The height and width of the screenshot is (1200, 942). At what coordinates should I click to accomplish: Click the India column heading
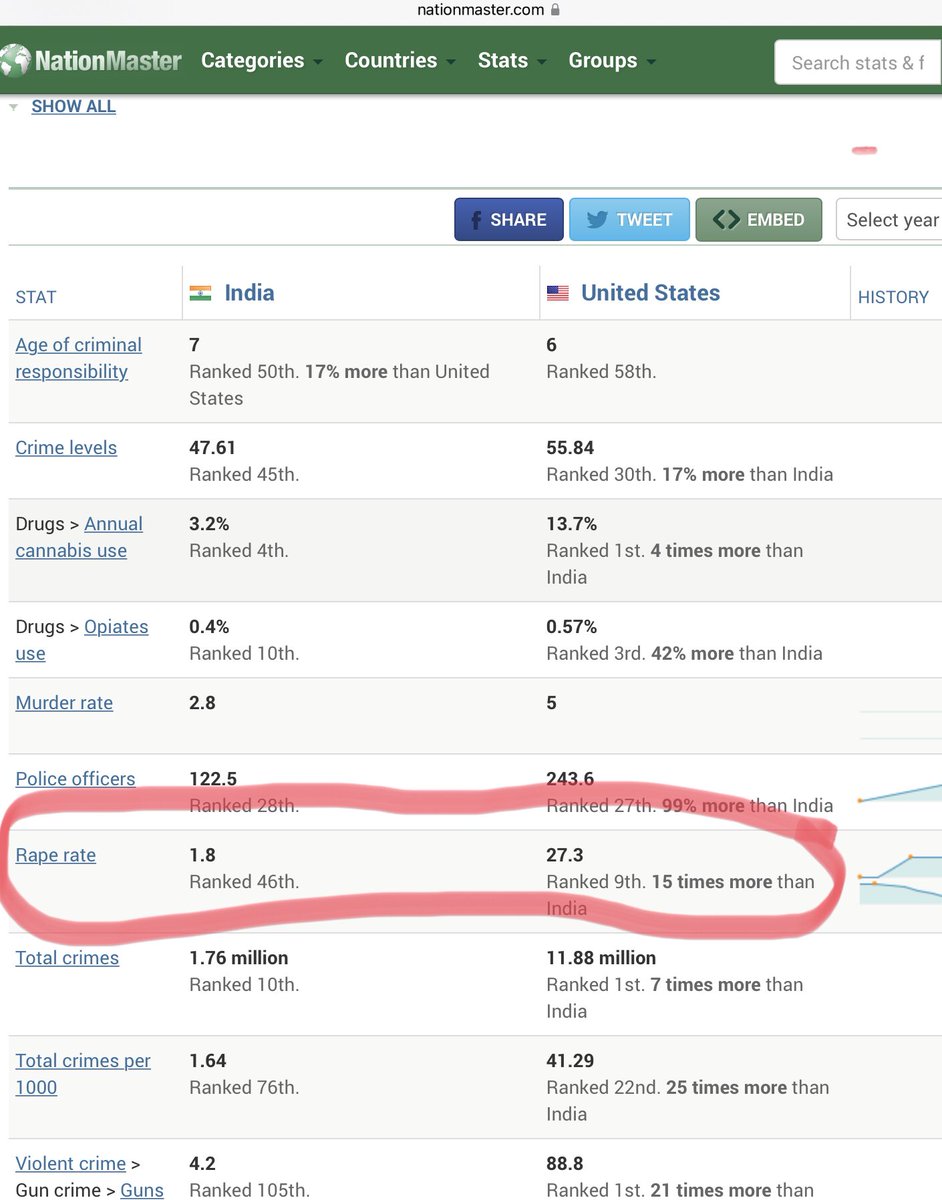click(x=249, y=293)
